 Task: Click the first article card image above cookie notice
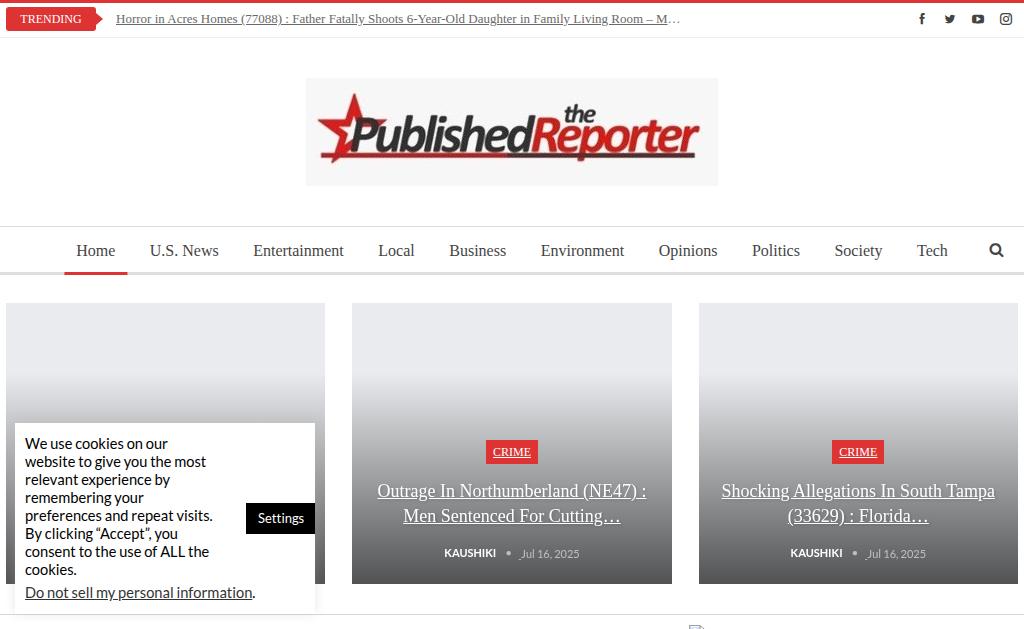click(x=165, y=363)
